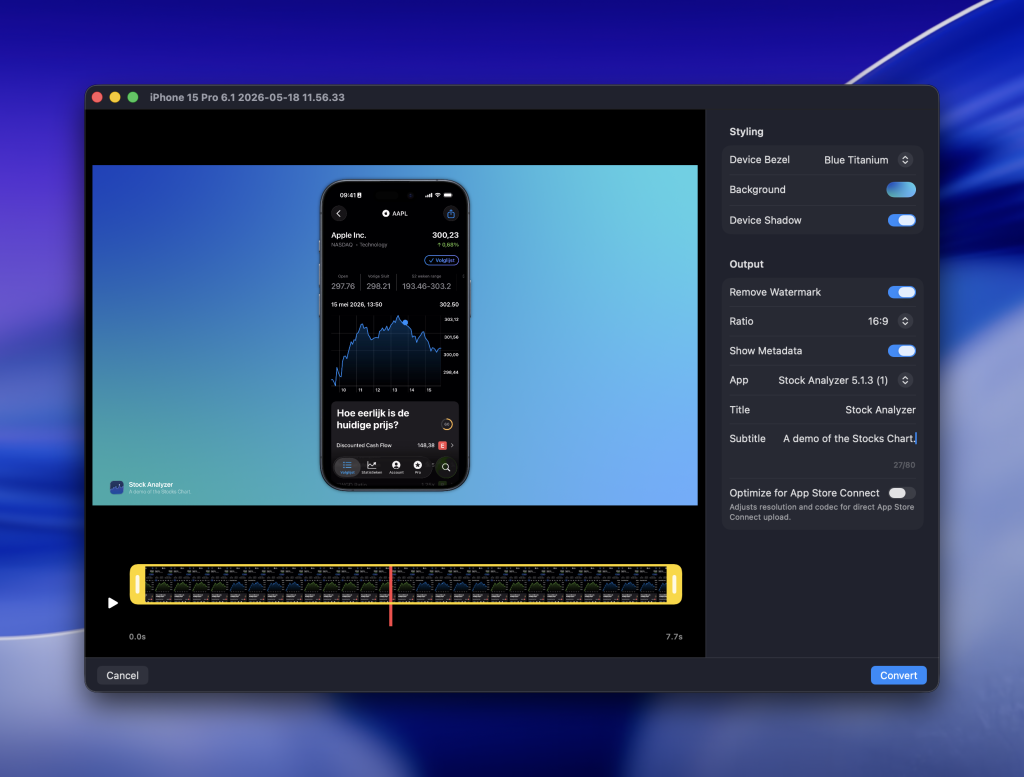The image size is (1024, 777).
Task: Click the red playhead marker on timeline
Action: pyautogui.click(x=391, y=595)
